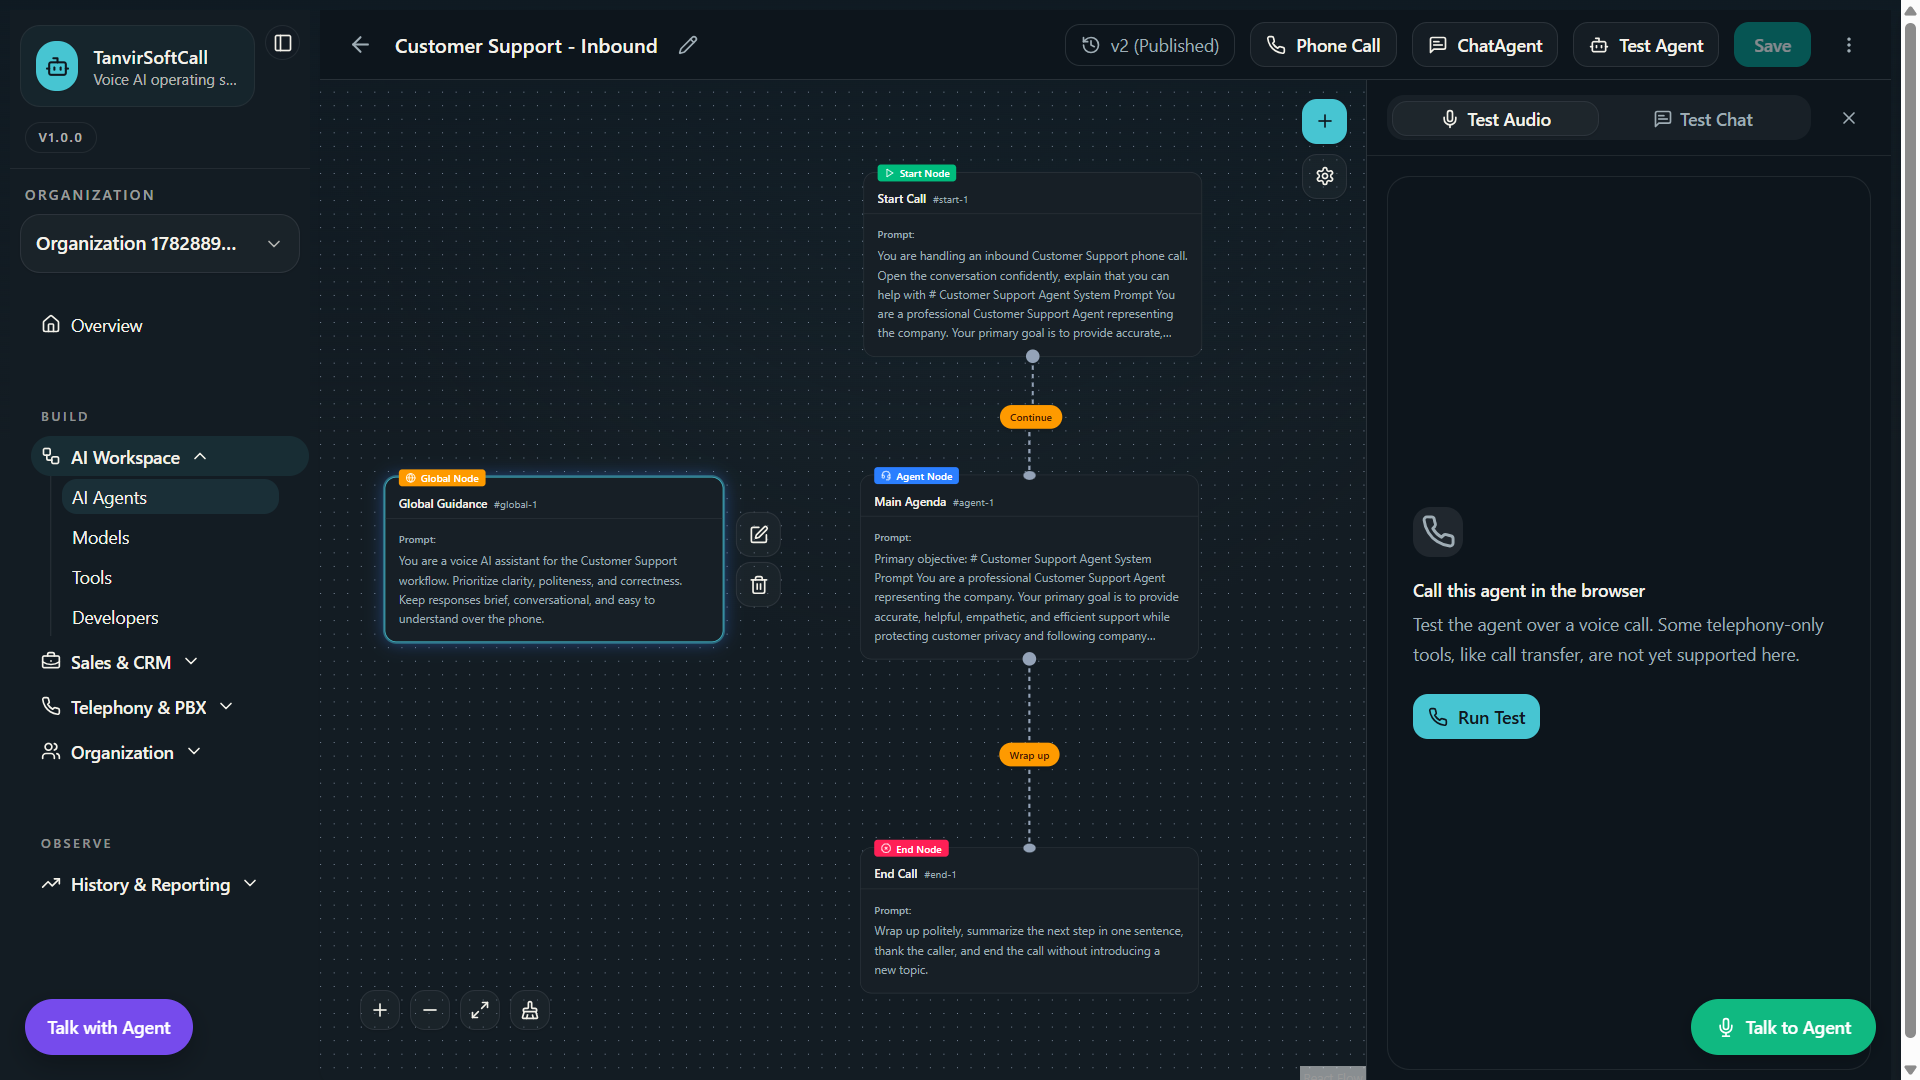Click the phone icon in test panel
Screen dimensions: 1920x1080
click(x=1438, y=531)
